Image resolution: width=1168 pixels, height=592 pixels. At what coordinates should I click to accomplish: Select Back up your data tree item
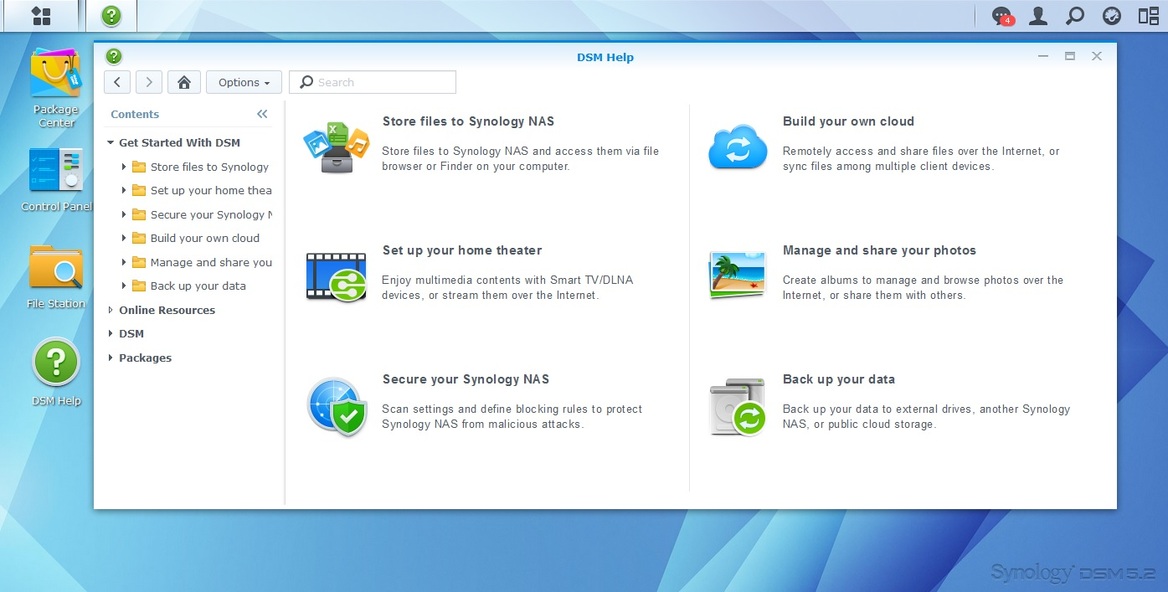(197, 286)
